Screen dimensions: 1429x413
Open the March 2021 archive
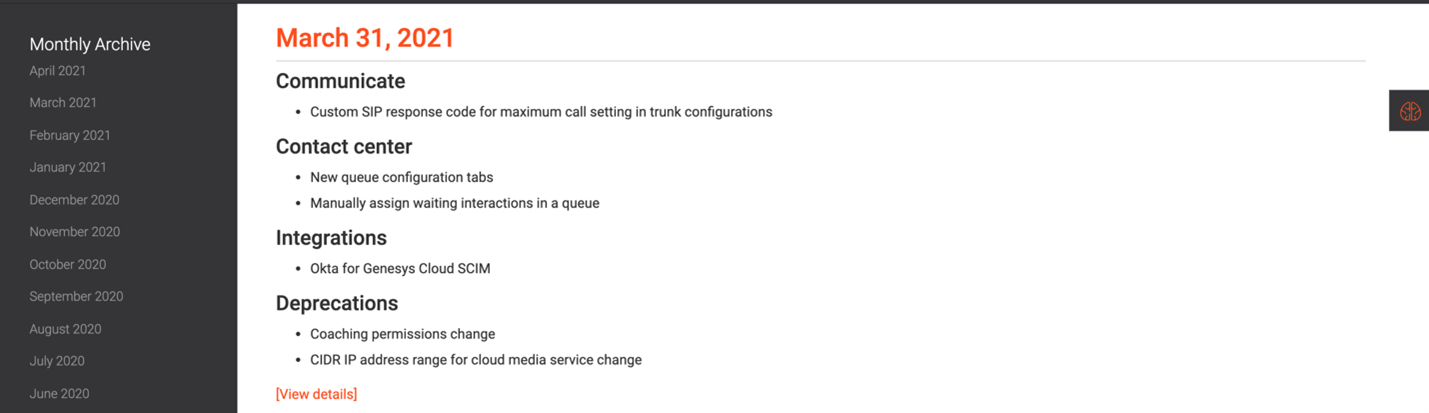point(63,103)
